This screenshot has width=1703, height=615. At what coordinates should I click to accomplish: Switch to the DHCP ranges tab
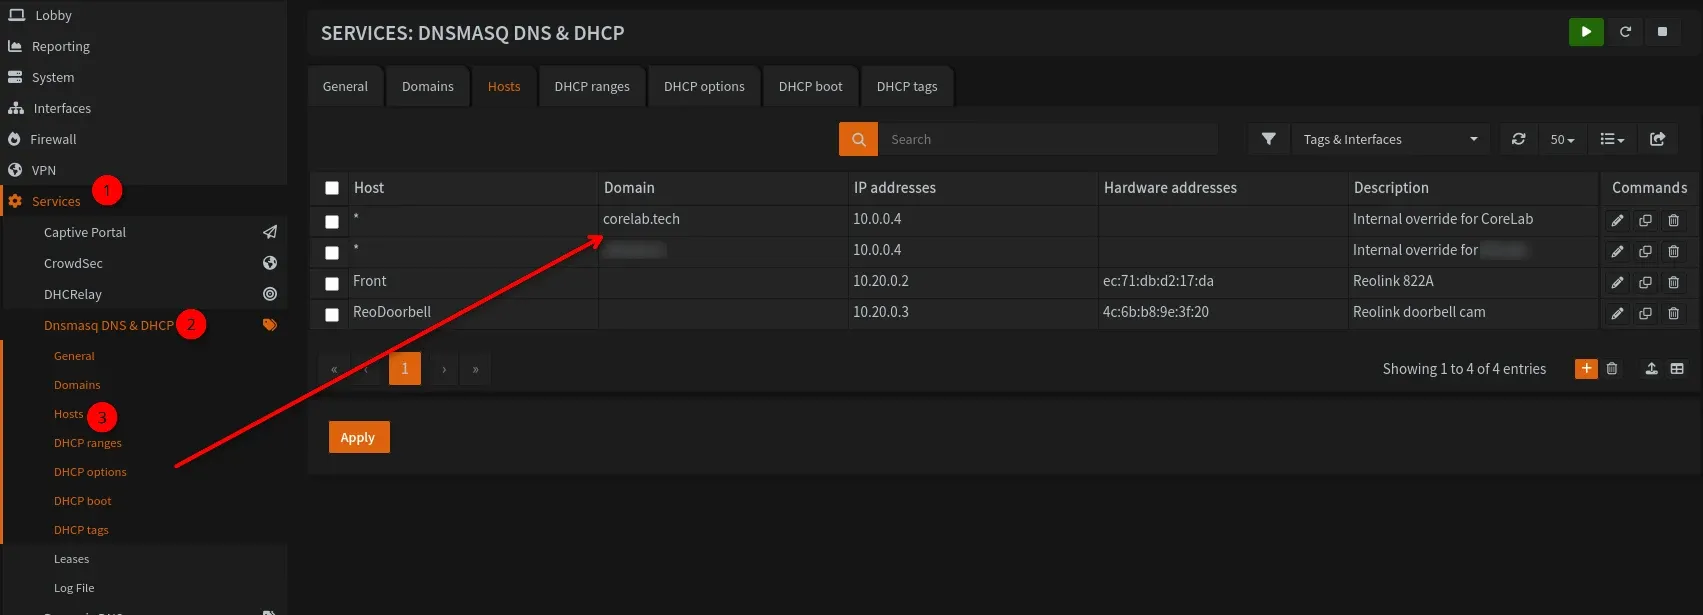[x=592, y=86]
